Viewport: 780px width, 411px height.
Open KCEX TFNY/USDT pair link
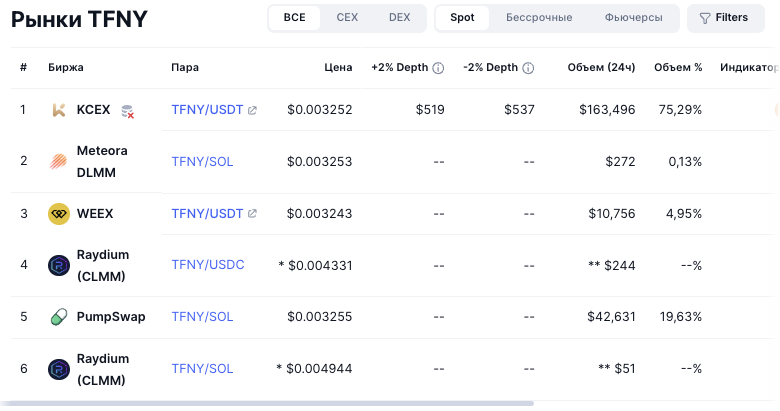(207, 109)
